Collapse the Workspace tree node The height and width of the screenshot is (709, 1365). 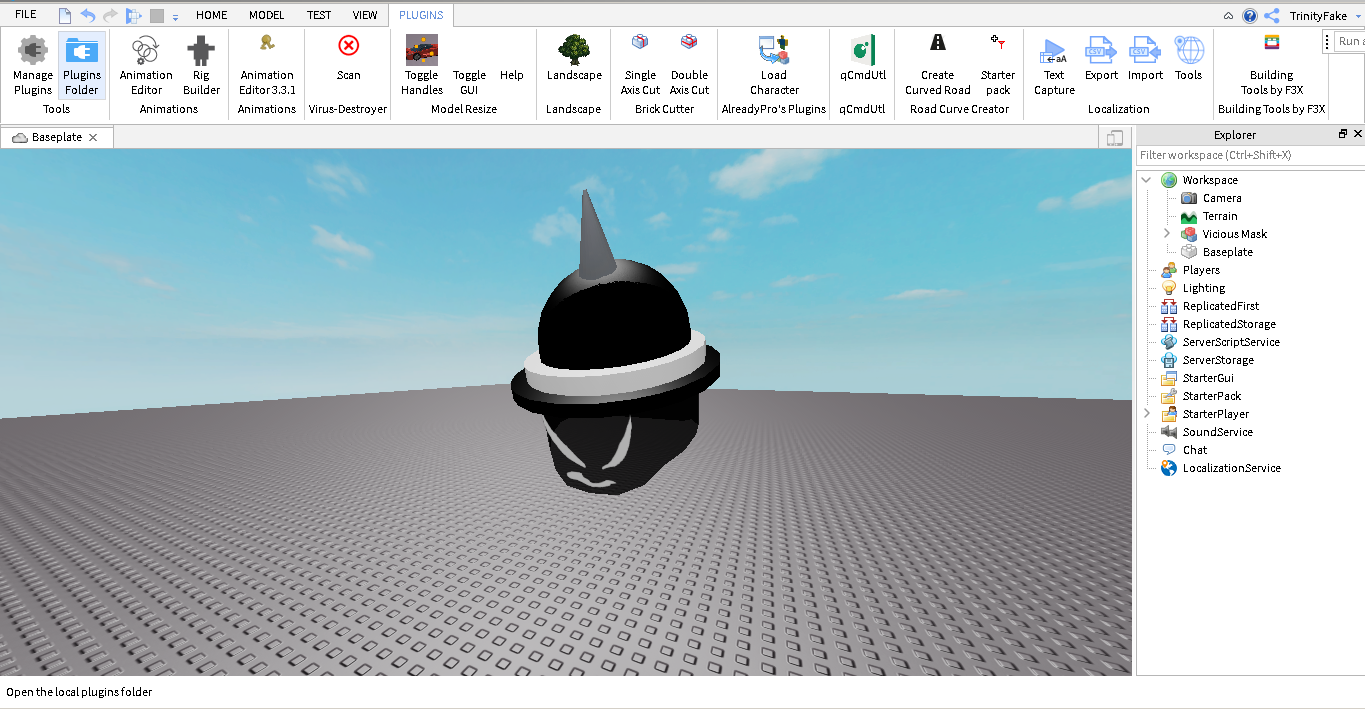point(1146,180)
